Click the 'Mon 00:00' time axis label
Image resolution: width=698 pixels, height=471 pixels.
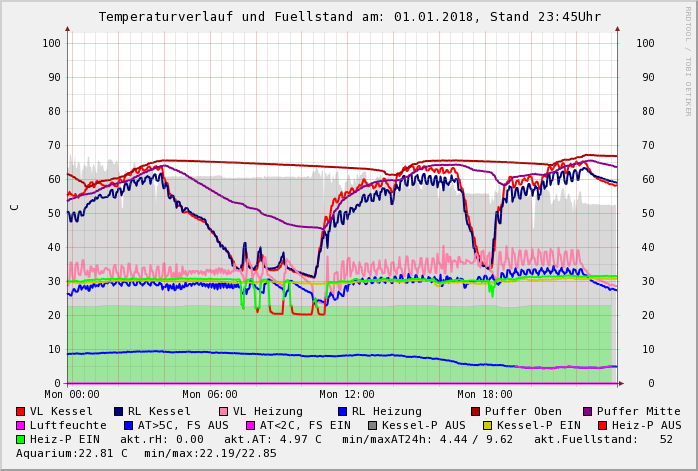tap(72, 395)
